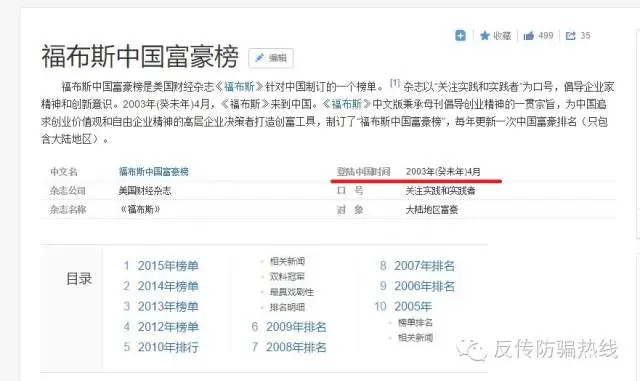The width and height of the screenshot is (640, 381).
Task: Click the 登陆中国时间 label
Action: 363,172
